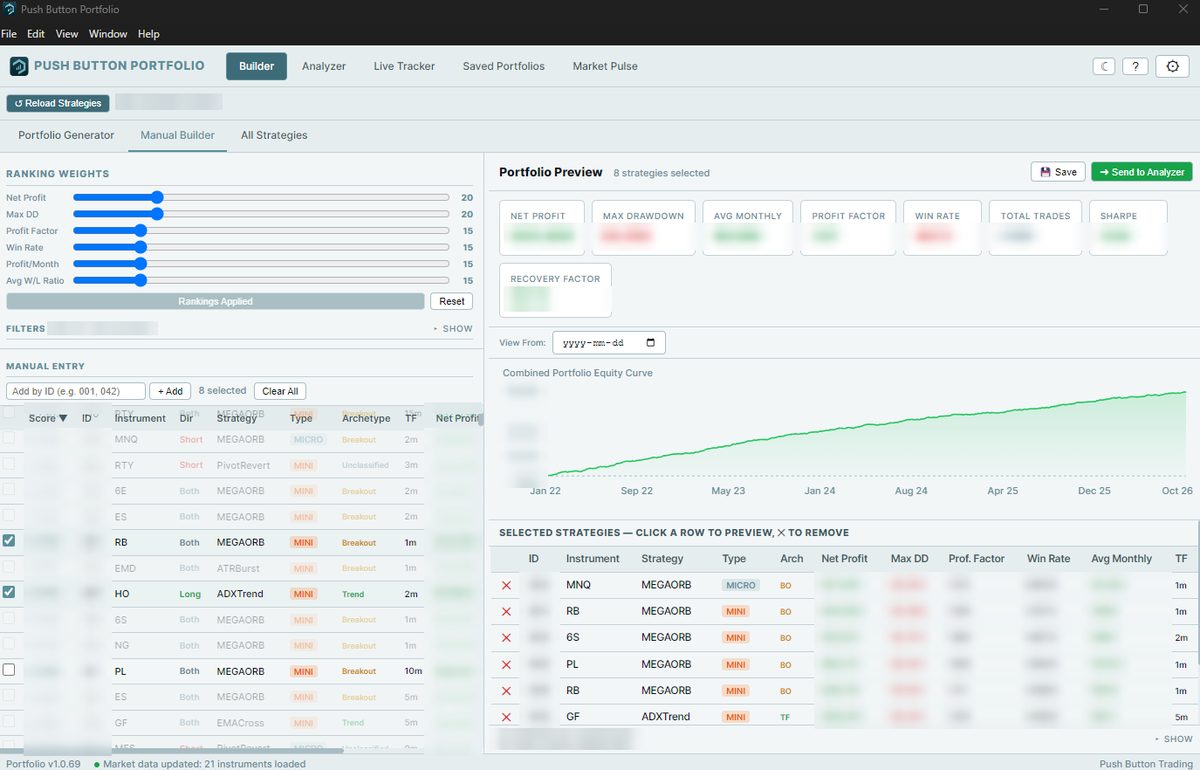
Task: Tick the NG MEGAORB row checkbox
Action: [x=9, y=644]
